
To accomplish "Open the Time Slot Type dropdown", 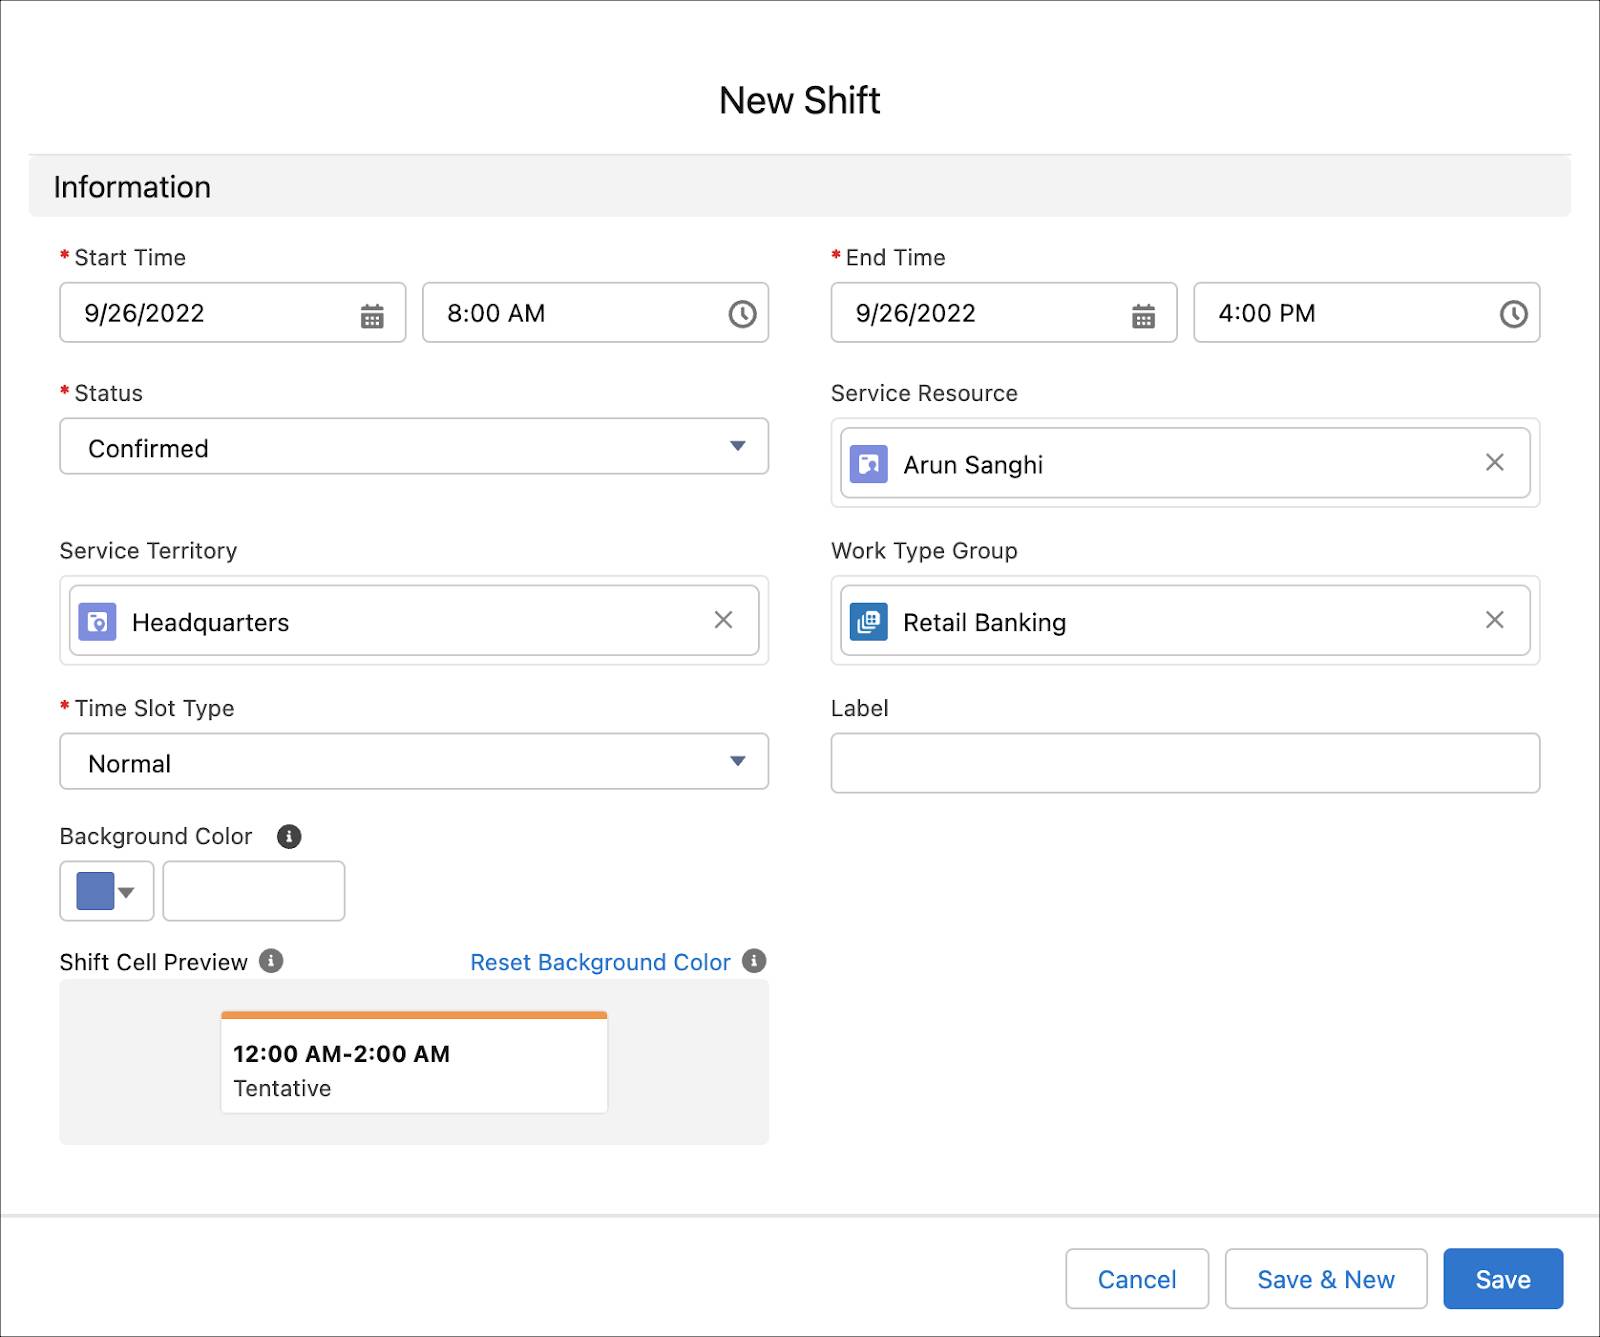I will (737, 762).
